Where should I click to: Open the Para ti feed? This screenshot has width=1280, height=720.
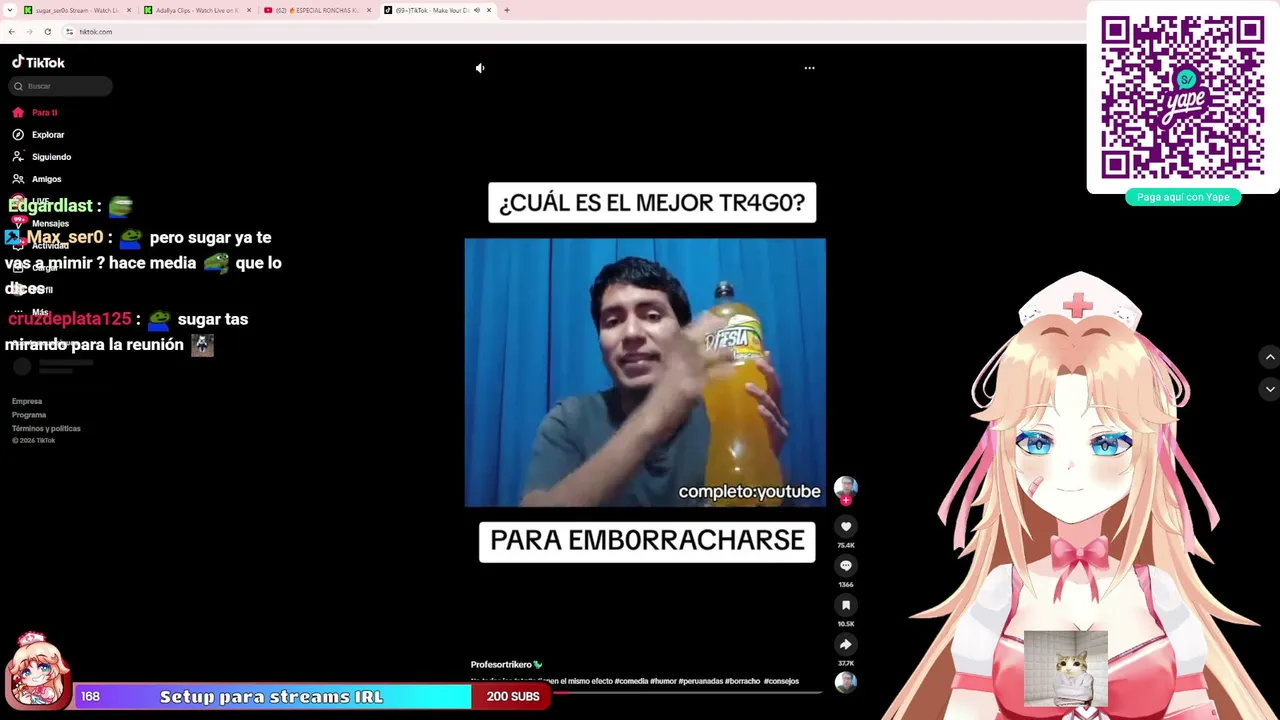[x=44, y=113]
